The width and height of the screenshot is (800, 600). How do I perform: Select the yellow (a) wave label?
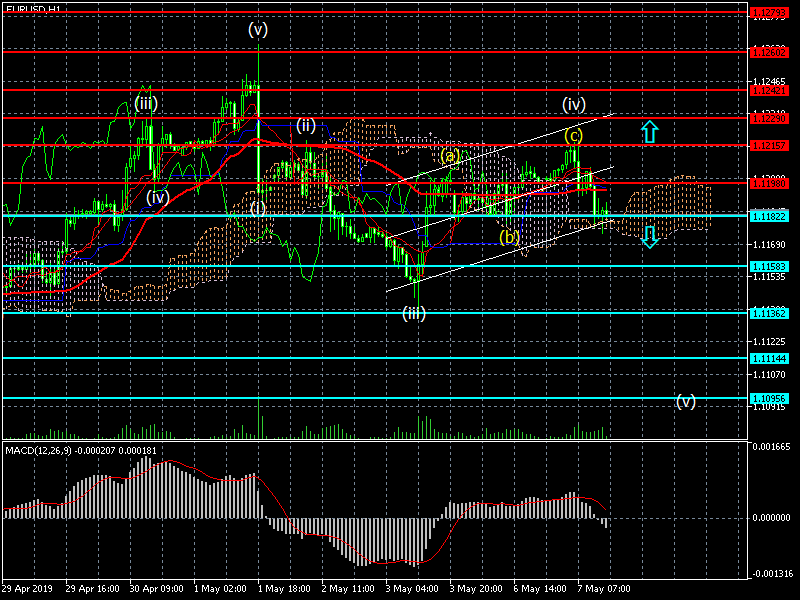(450, 156)
